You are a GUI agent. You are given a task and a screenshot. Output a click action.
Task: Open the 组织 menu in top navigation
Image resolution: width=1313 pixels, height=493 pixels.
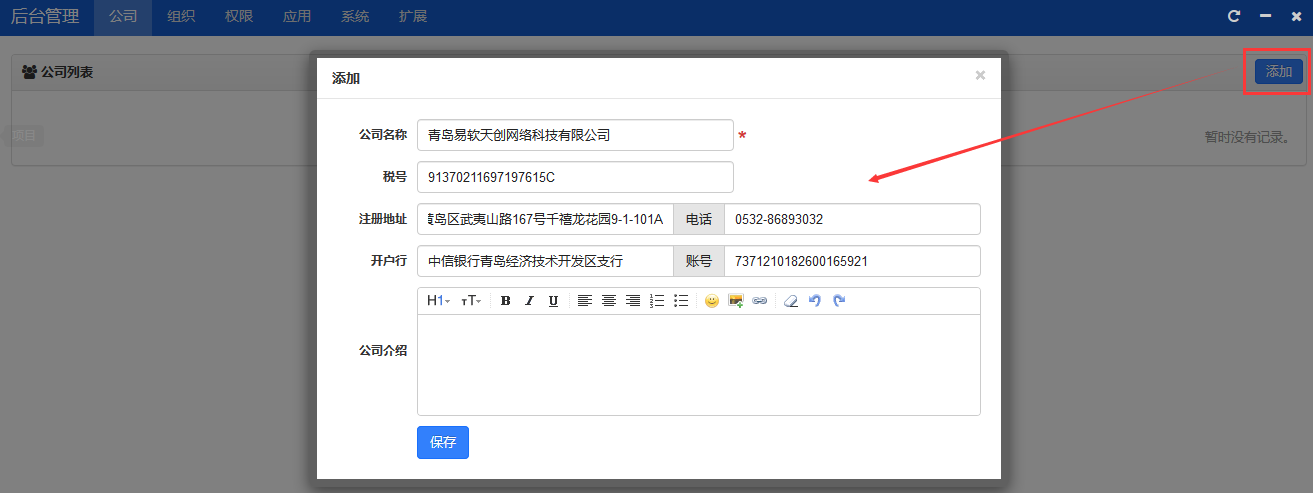[x=181, y=17]
